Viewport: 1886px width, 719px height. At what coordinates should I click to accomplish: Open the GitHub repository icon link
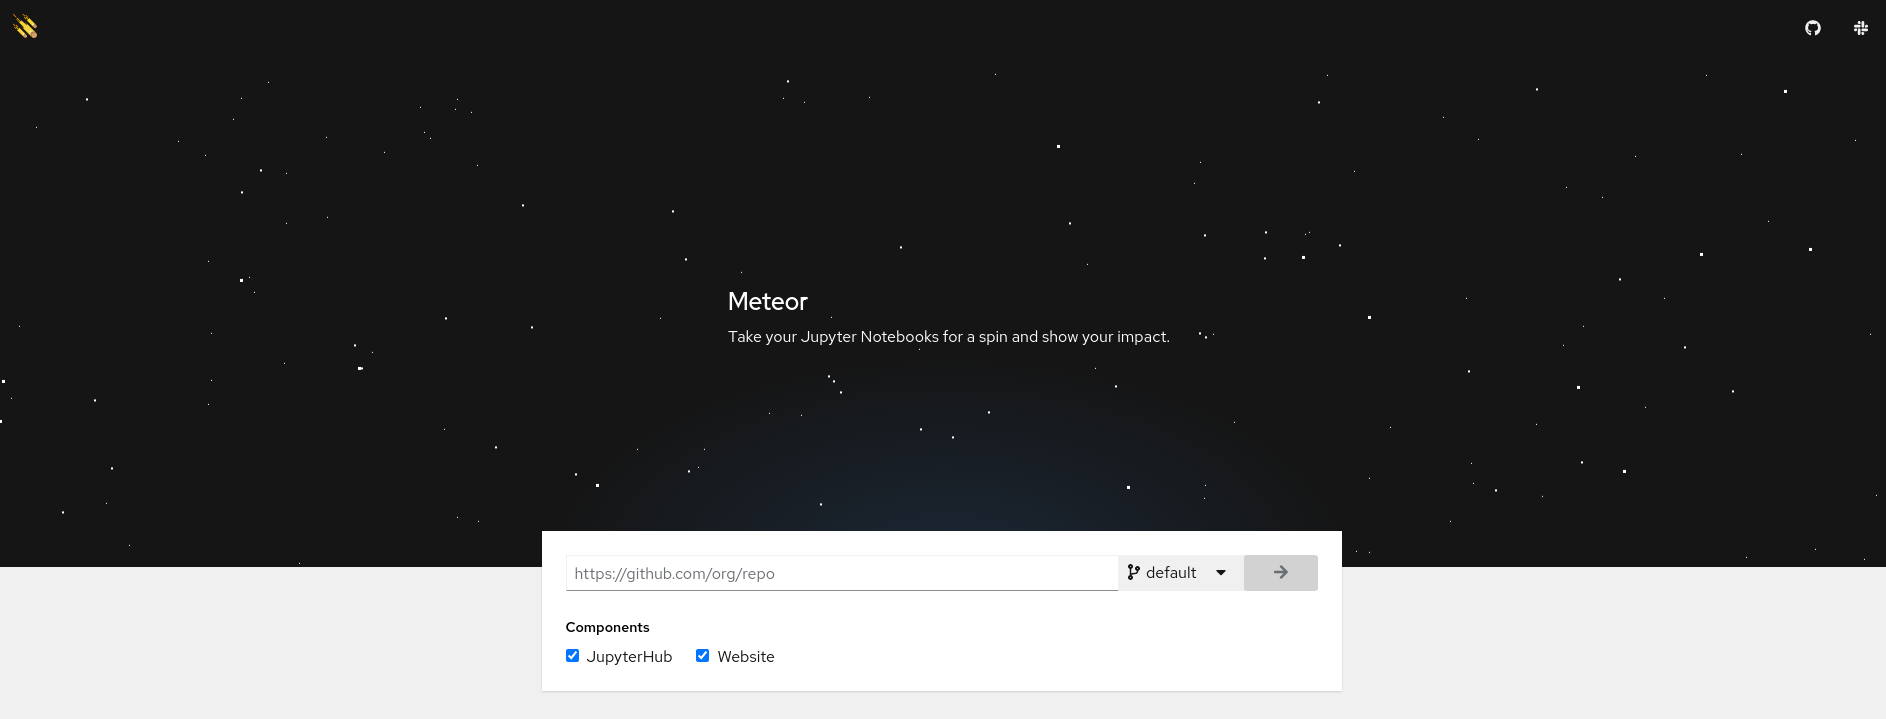1813,28
